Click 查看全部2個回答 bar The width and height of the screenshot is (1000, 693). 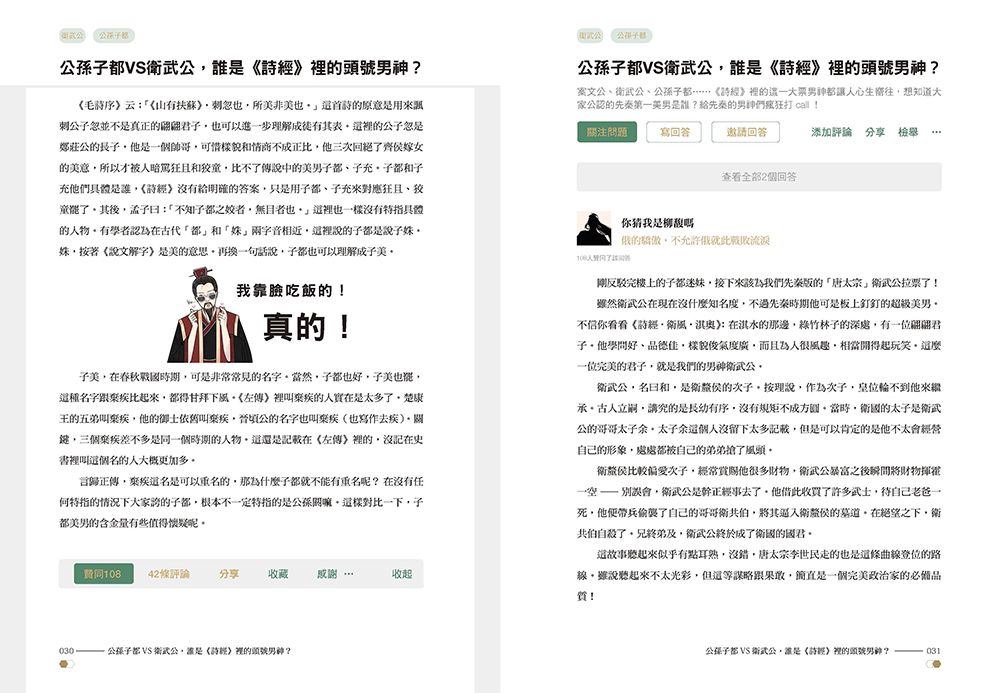point(759,177)
